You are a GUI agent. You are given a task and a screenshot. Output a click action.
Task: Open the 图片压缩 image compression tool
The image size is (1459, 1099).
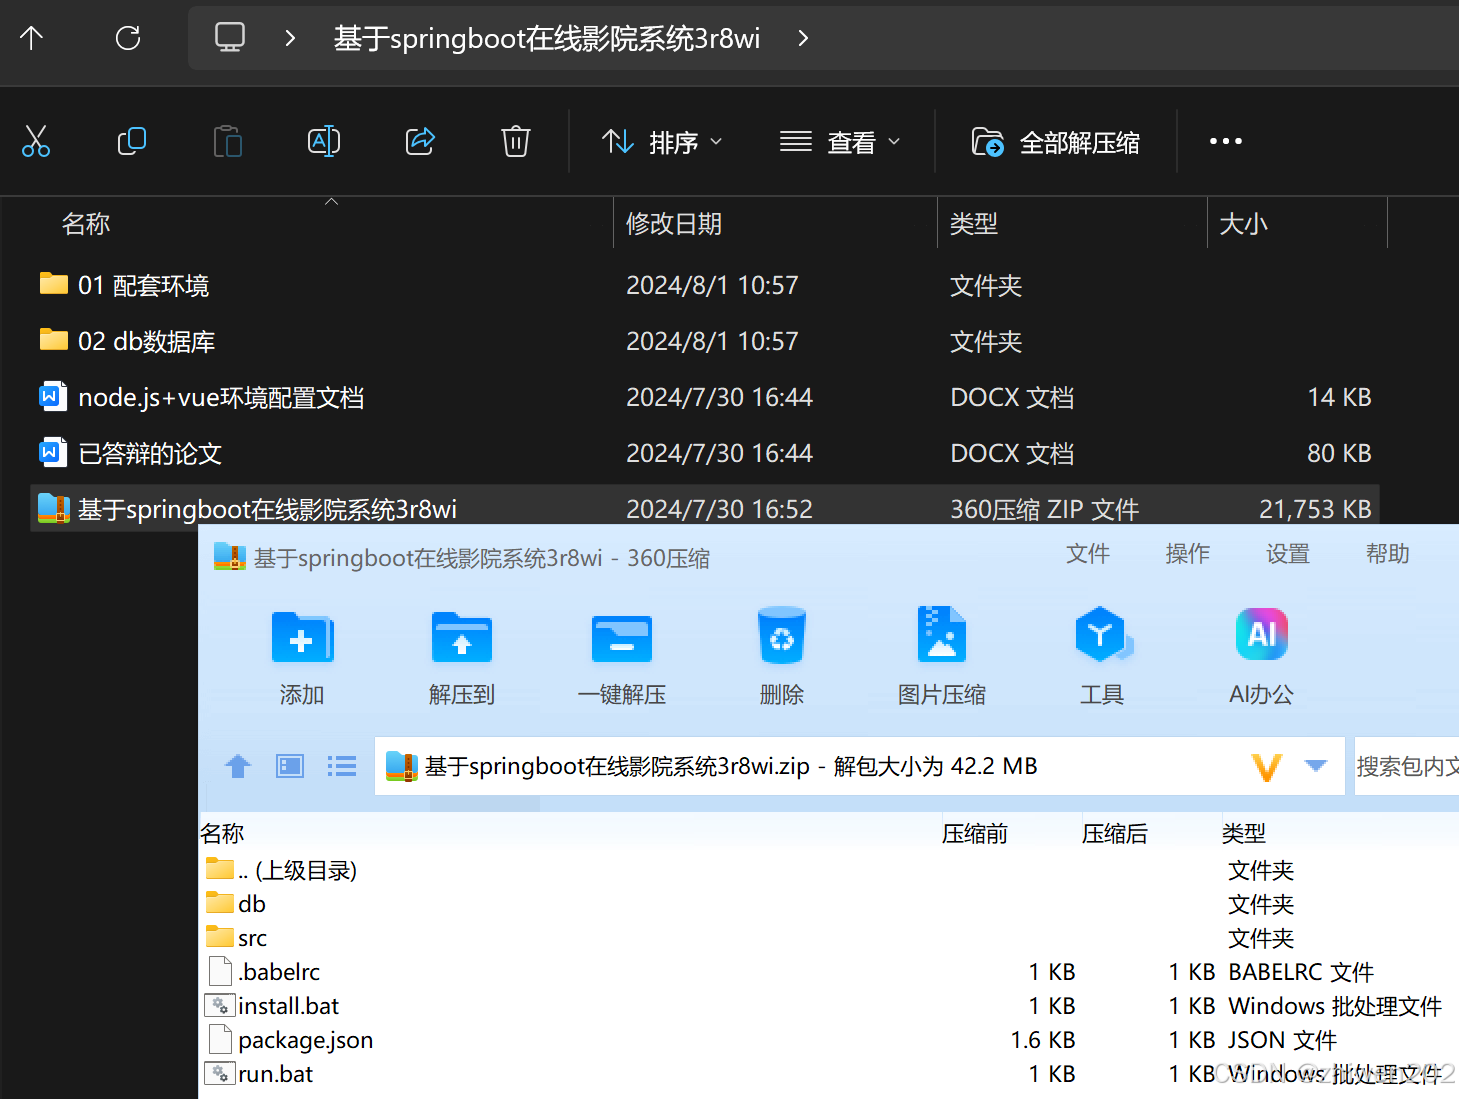click(942, 656)
